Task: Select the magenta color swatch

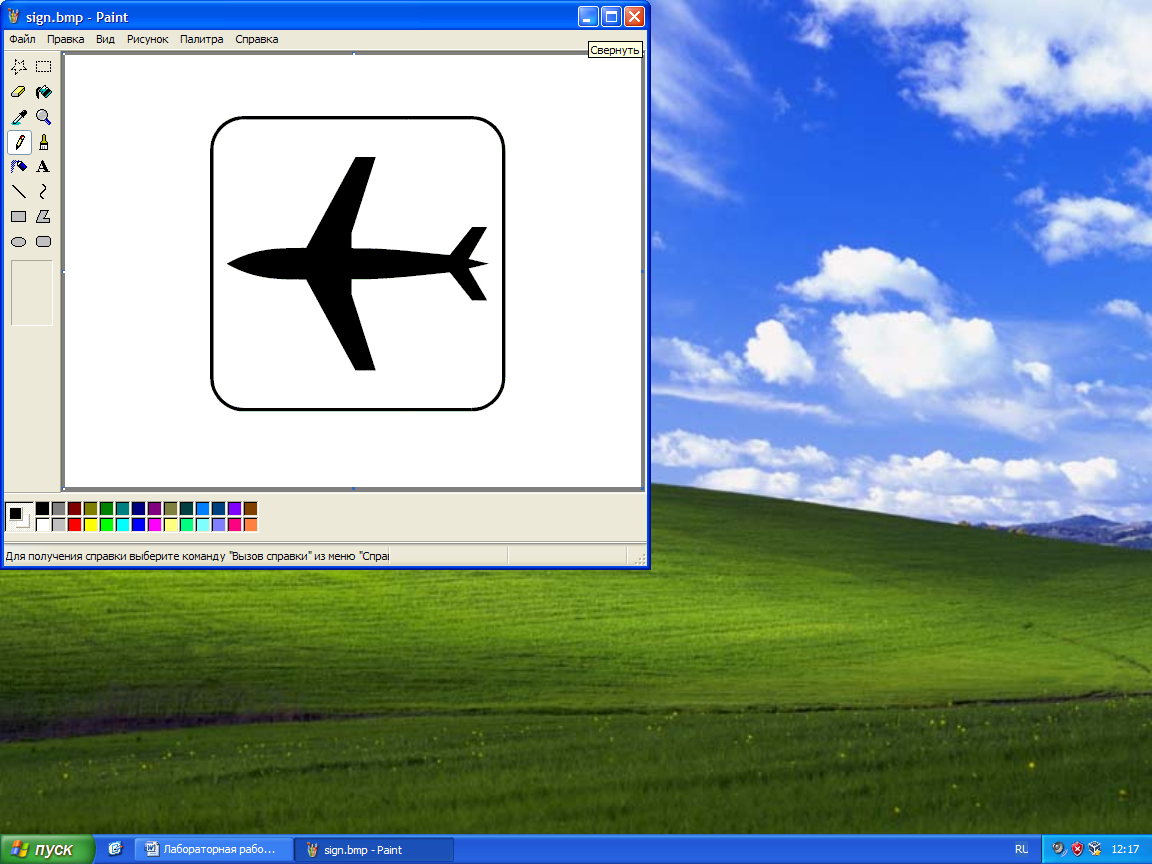Action: 154,525
